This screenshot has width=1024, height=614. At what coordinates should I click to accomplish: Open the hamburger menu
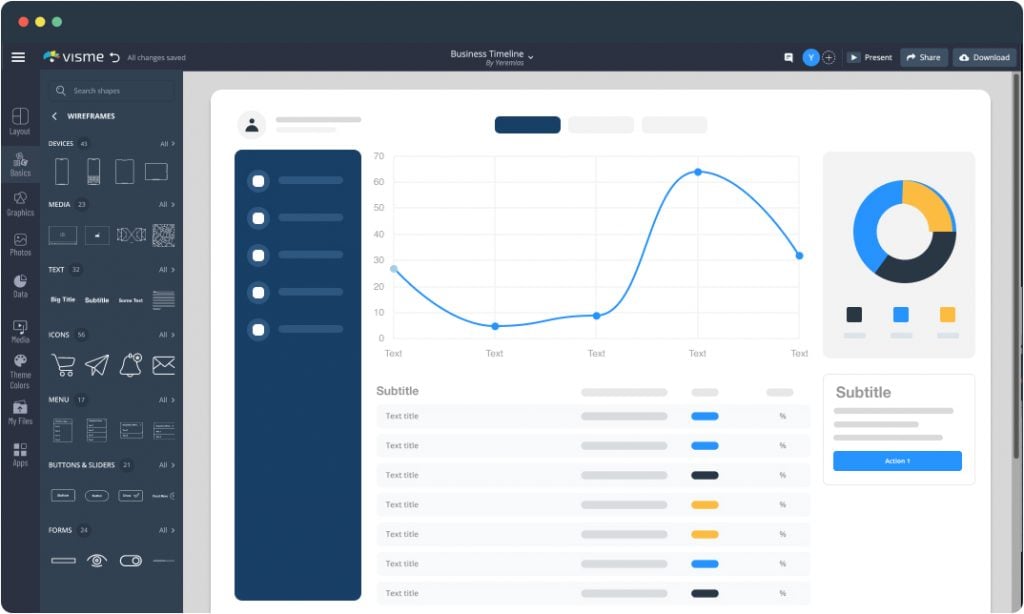tap(18, 57)
